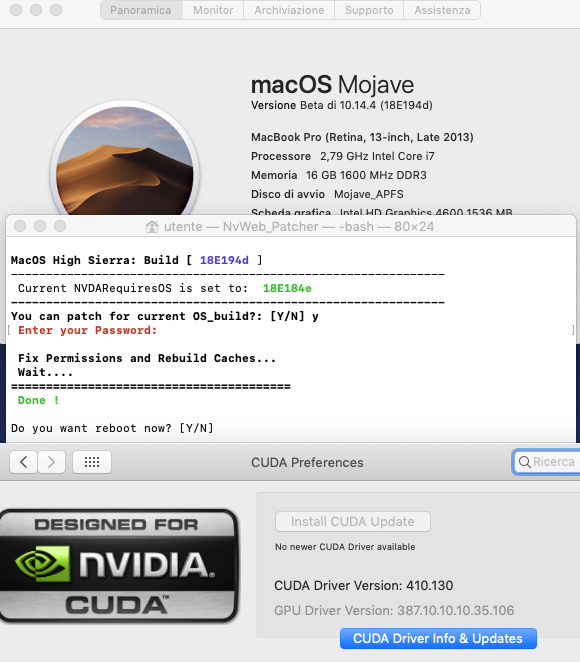Viewport: 580px width, 662px height.
Task: Show all preferences via grid icon
Action: pos(92,462)
